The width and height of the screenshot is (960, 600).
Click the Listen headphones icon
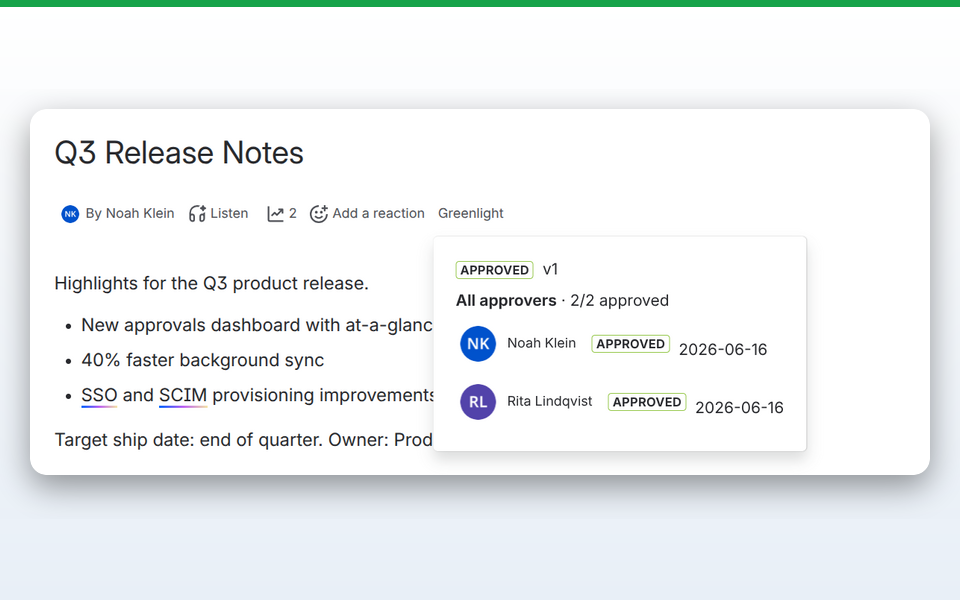click(x=197, y=214)
